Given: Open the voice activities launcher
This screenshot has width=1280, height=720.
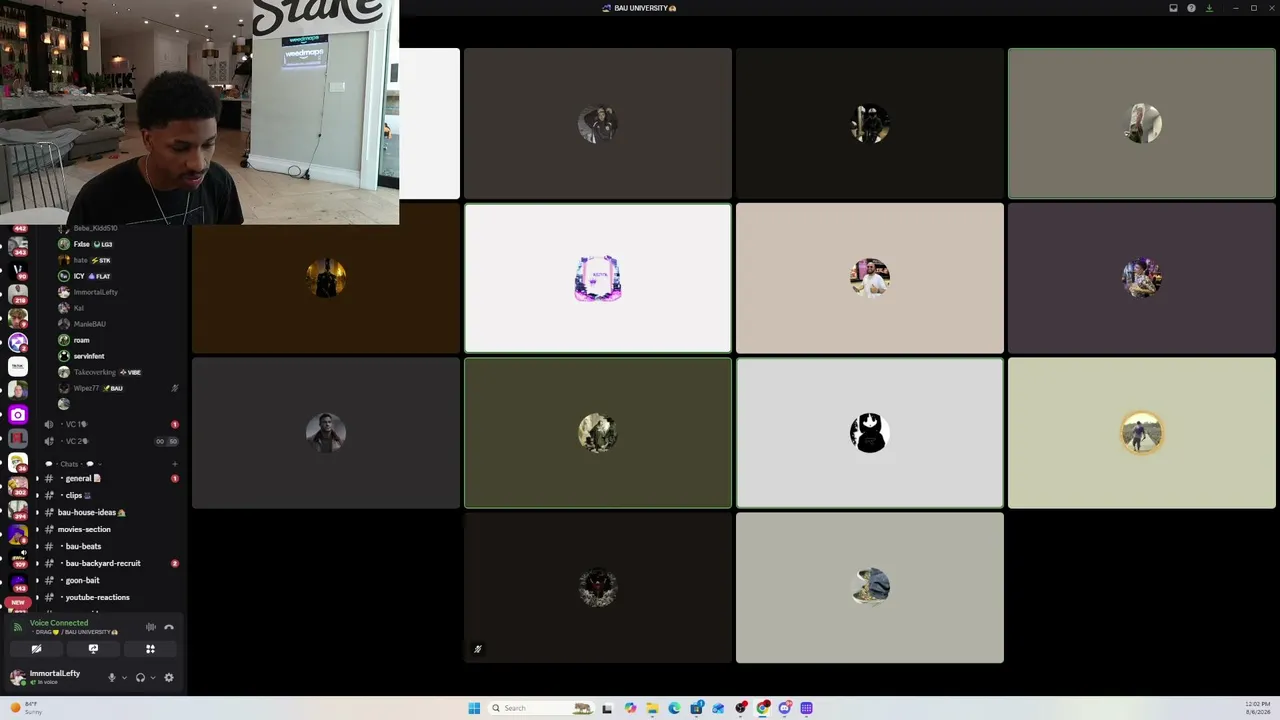Looking at the screenshot, I should tap(150, 649).
